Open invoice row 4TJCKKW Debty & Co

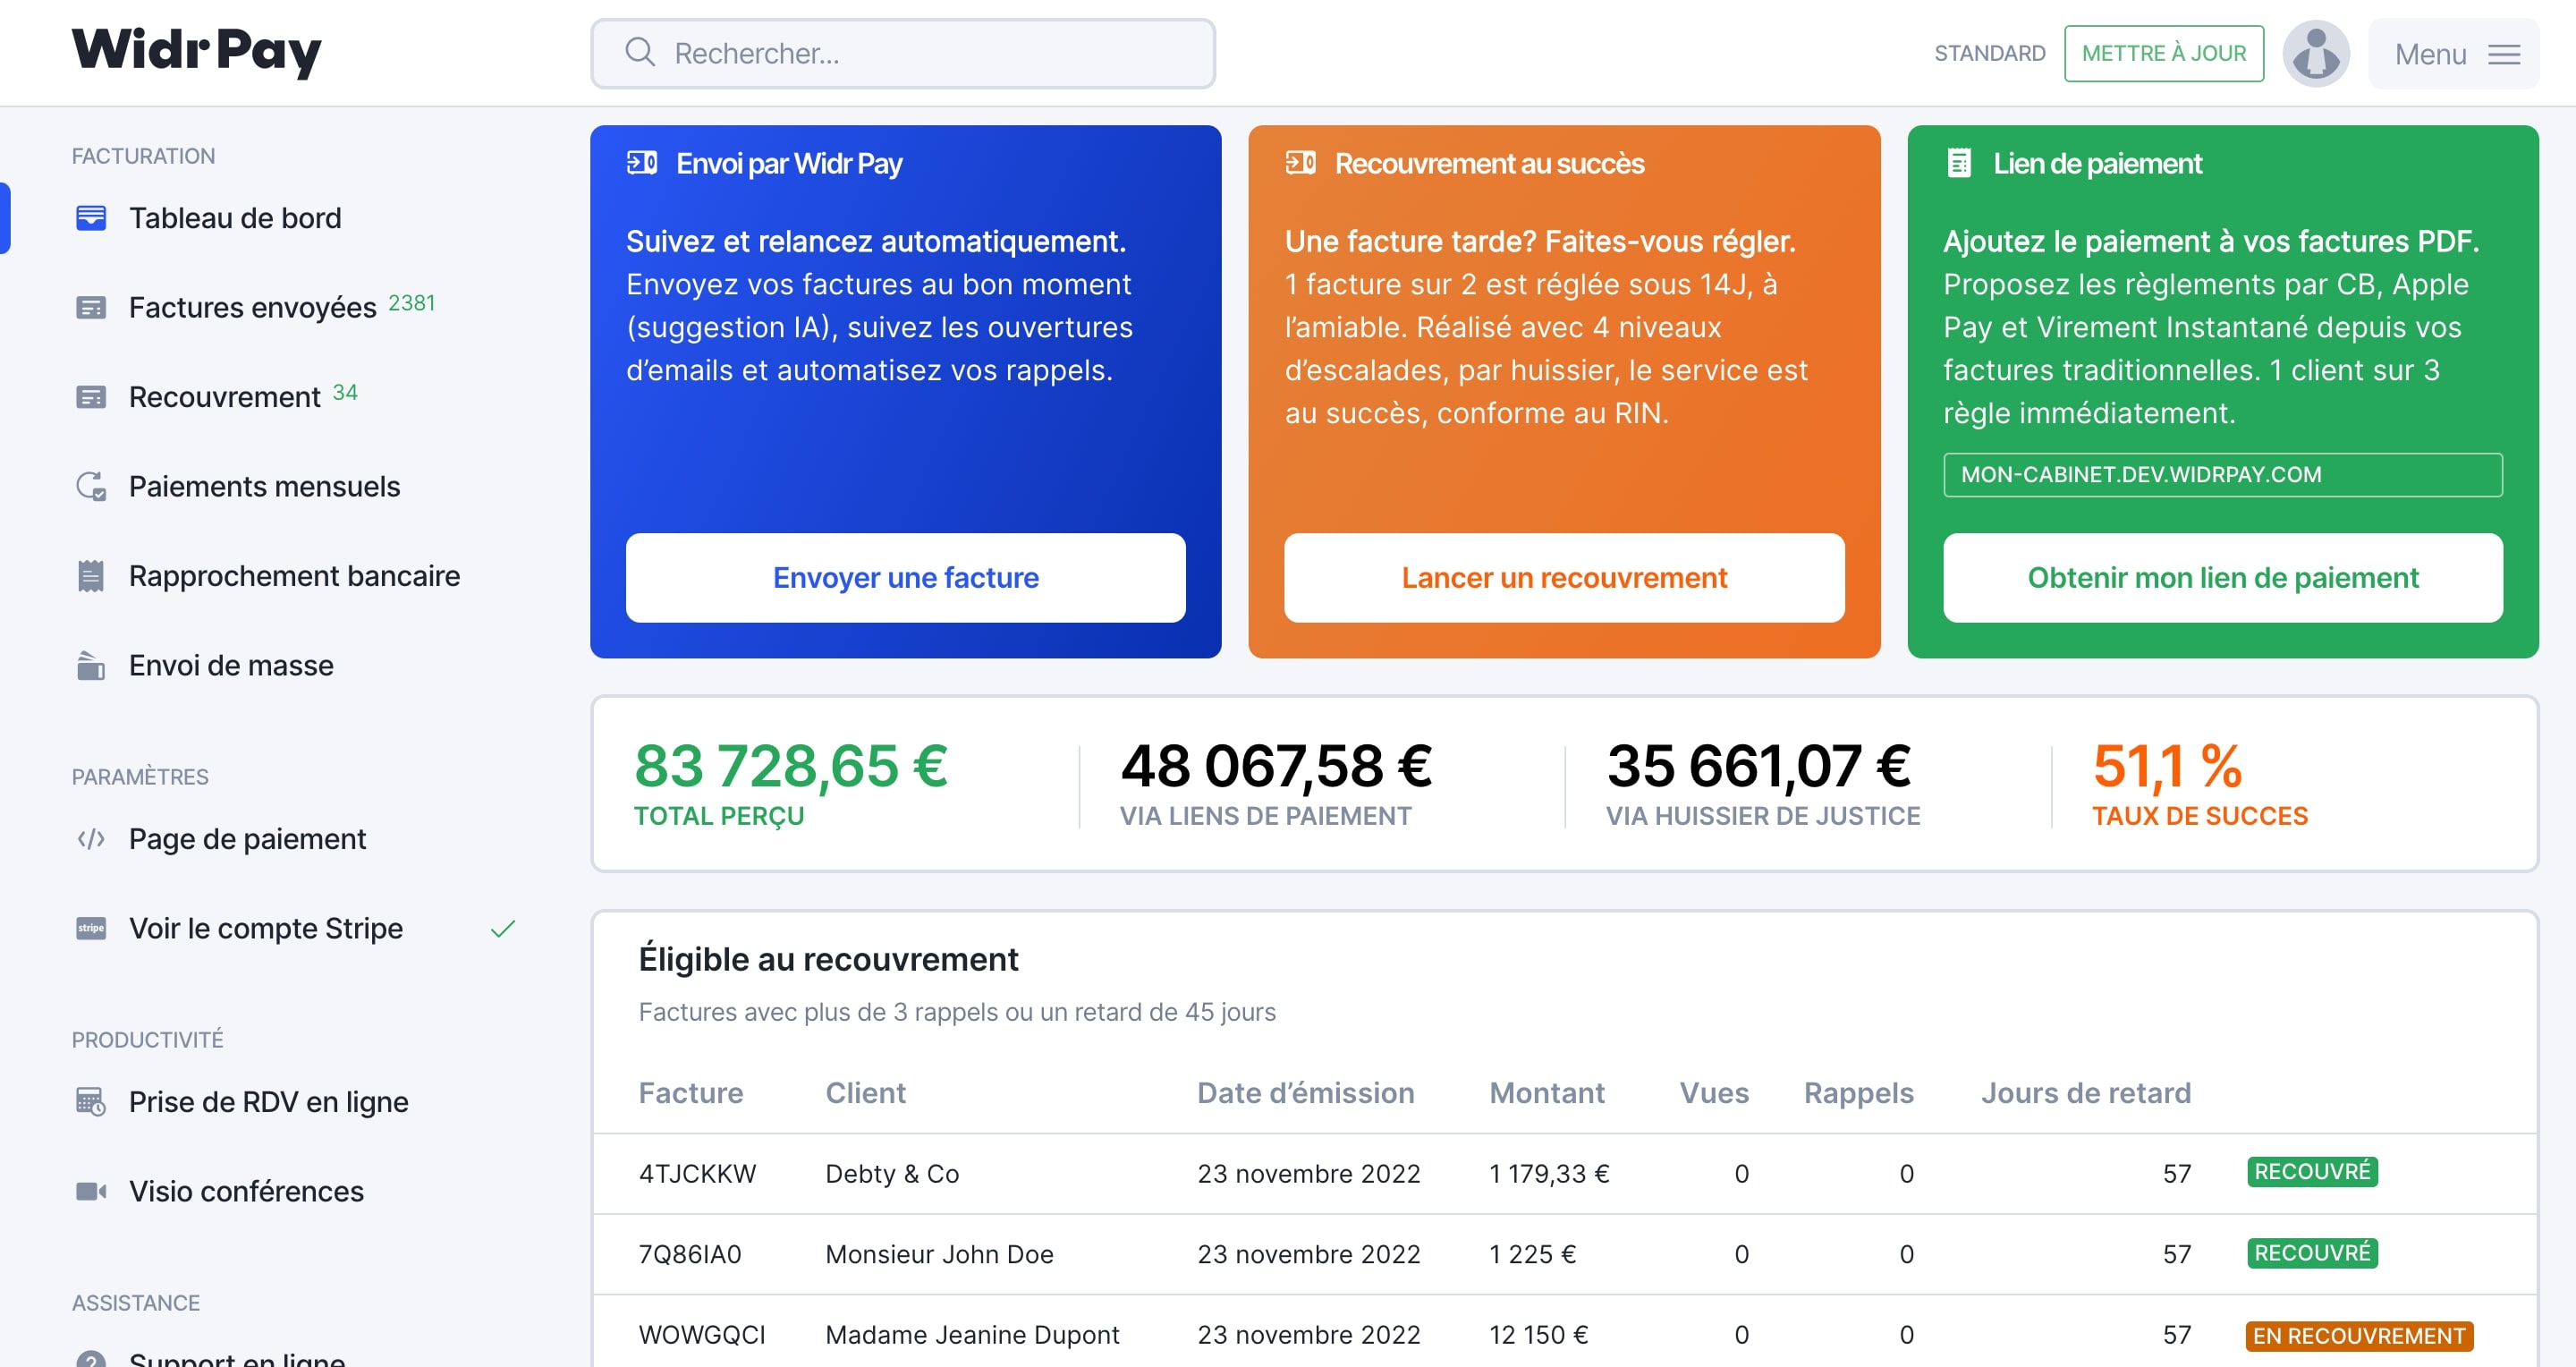coord(1564,1174)
